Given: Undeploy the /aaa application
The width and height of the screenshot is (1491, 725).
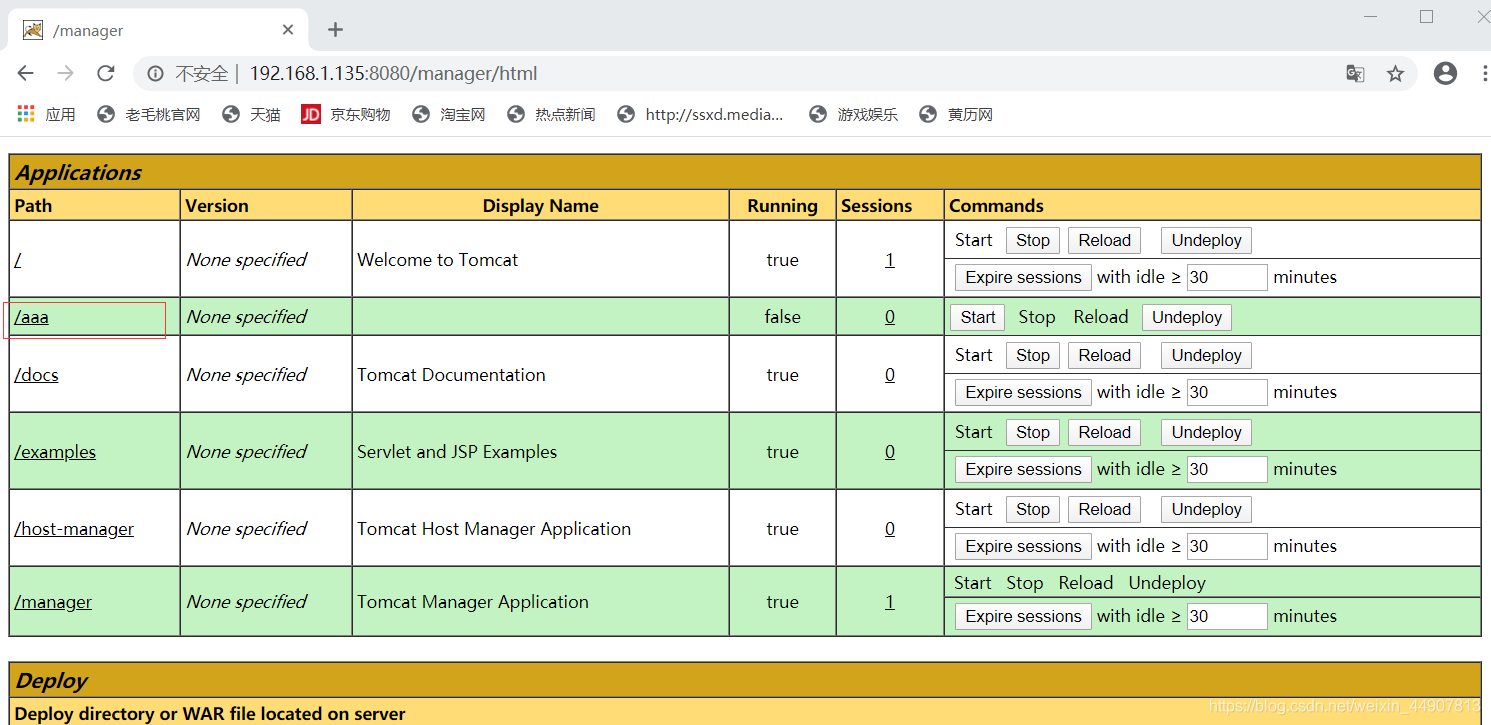Looking at the screenshot, I should [1187, 317].
